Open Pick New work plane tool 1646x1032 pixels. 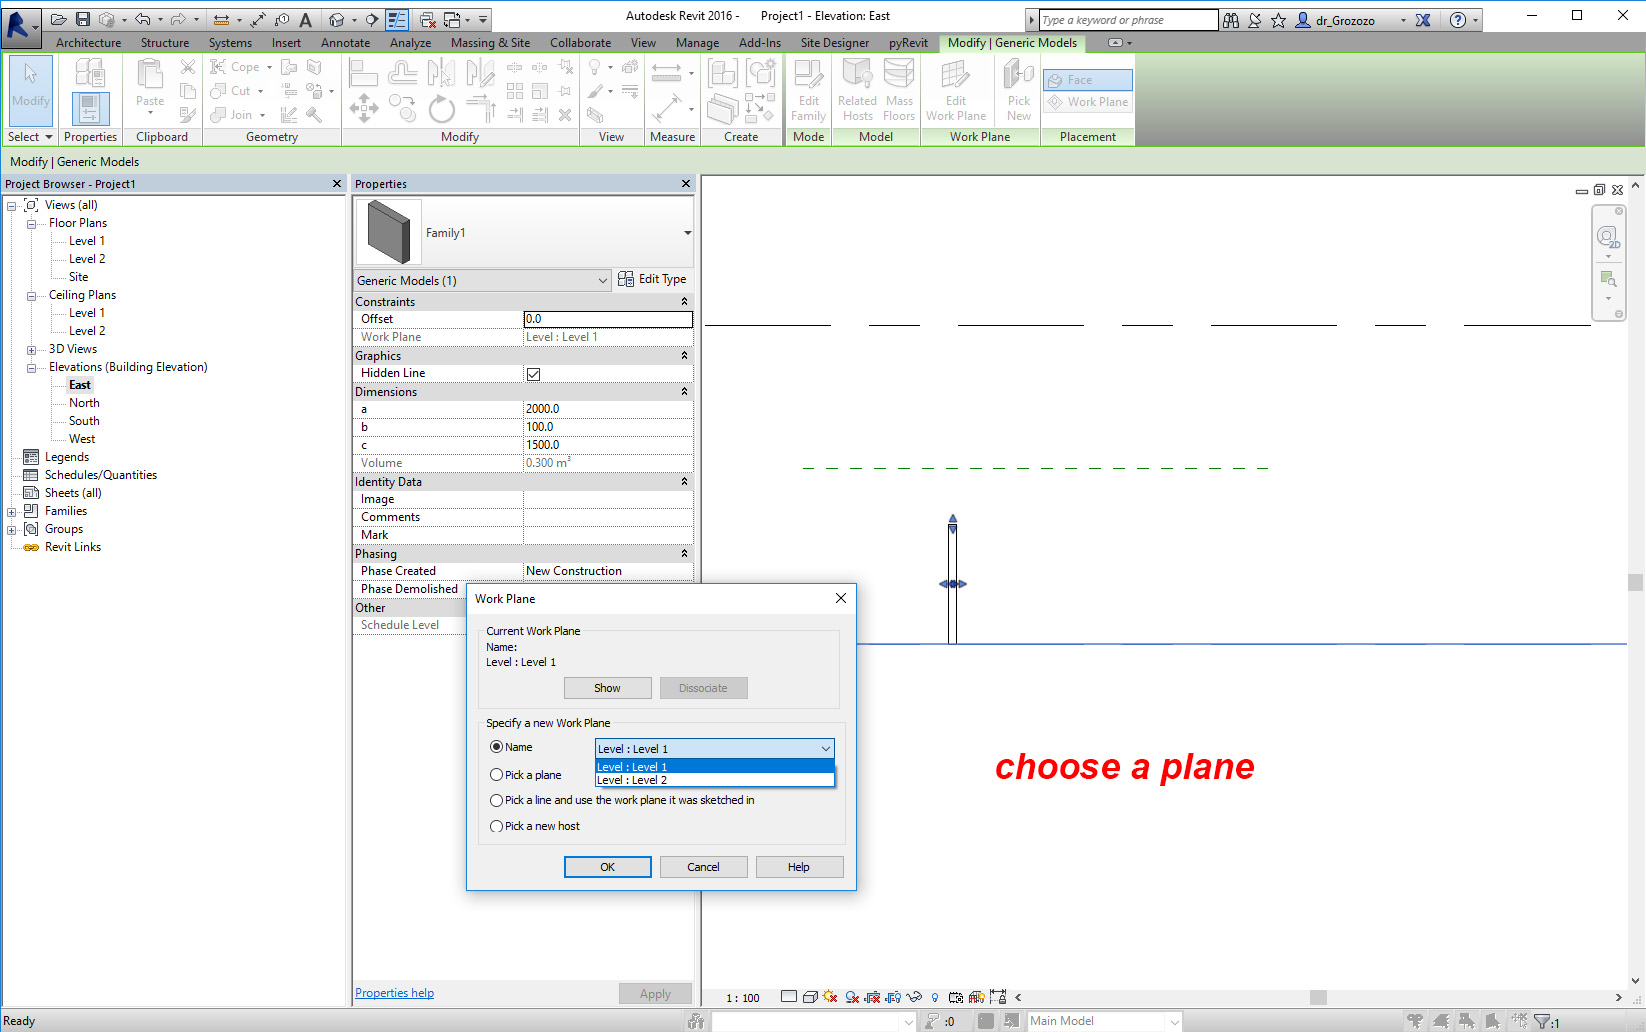(x=1017, y=90)
